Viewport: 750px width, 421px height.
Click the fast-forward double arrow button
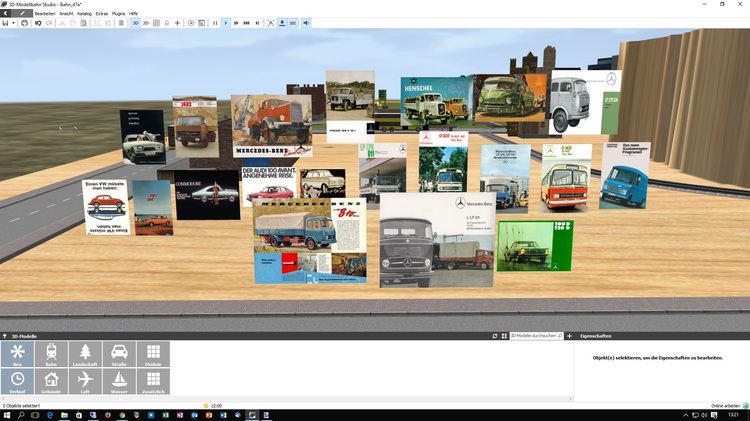coord(236,23)
